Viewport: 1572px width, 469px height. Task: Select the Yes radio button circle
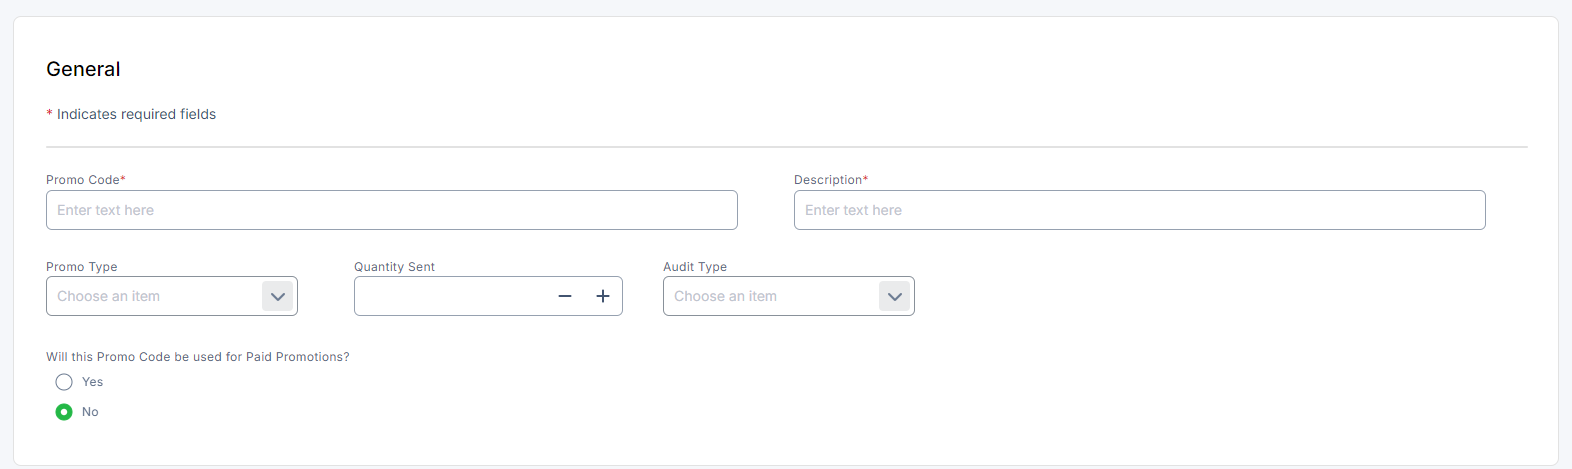point(64,382)
